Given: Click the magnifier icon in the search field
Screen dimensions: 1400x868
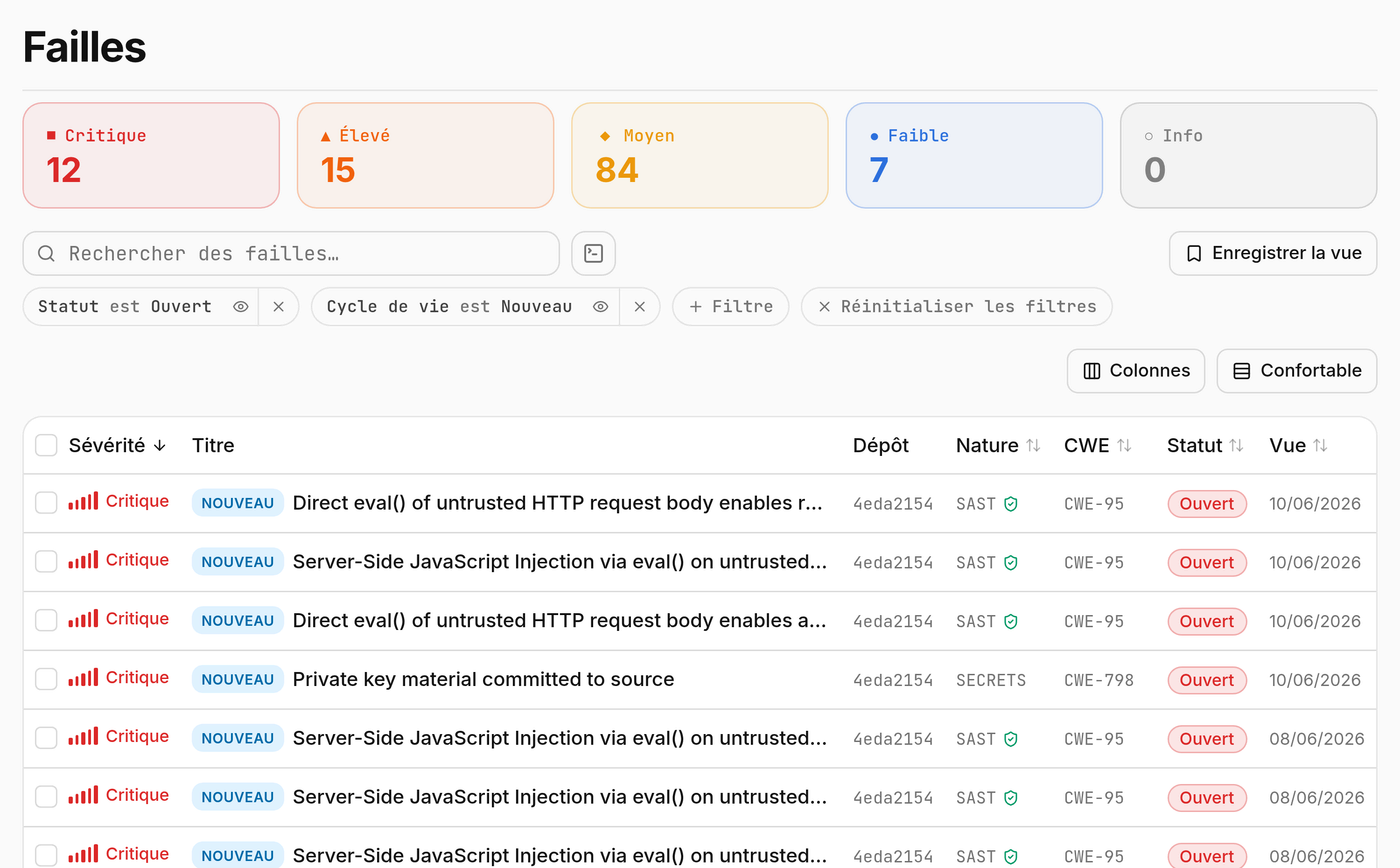Looking at the screenshot, I should (x=46, y=253).
